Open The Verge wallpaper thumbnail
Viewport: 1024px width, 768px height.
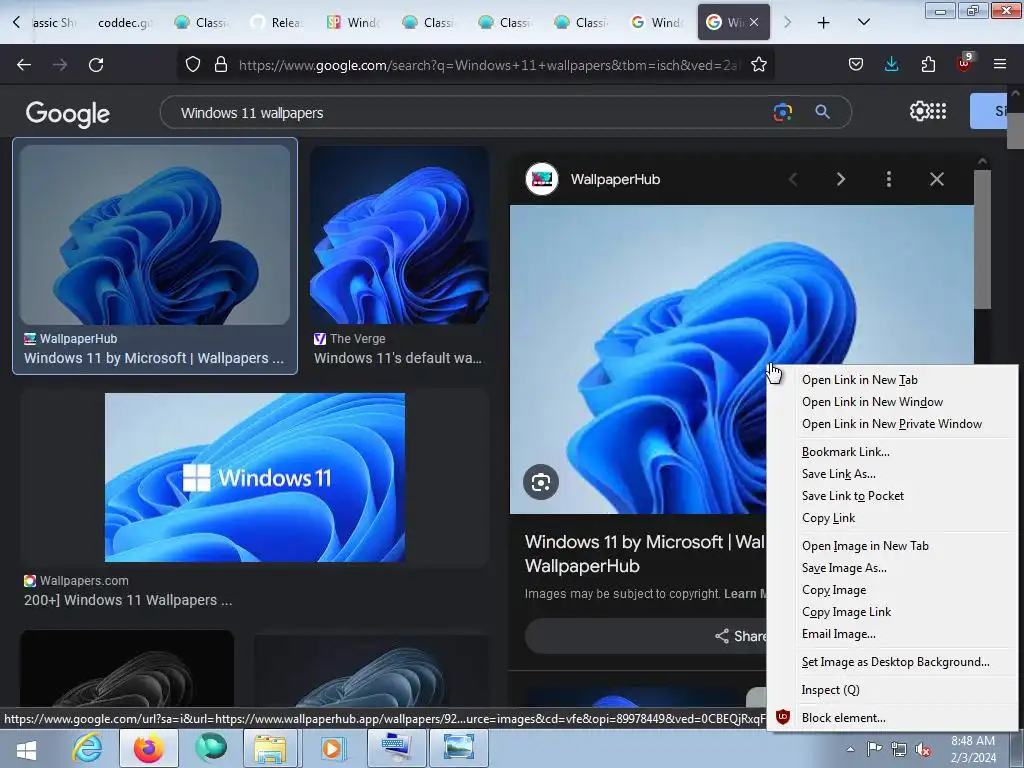pyautogui.click(x=399, y=234)
